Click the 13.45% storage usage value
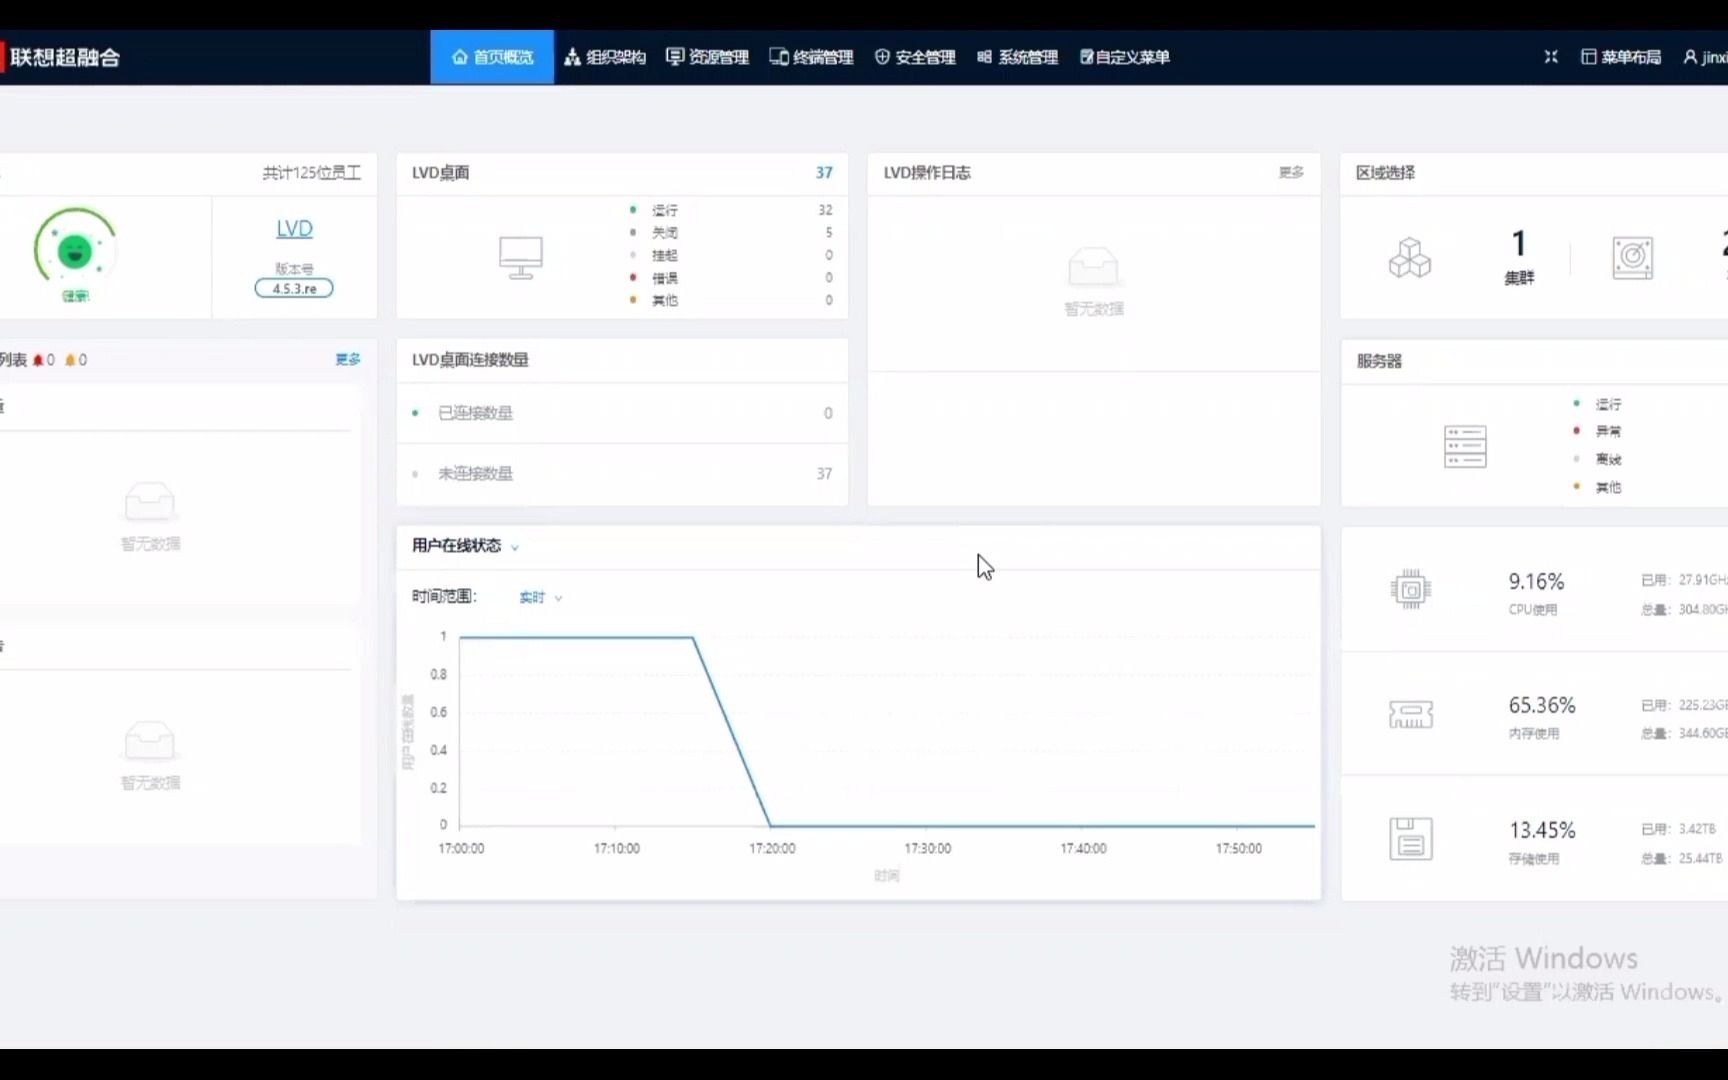 pos(1542,831)
